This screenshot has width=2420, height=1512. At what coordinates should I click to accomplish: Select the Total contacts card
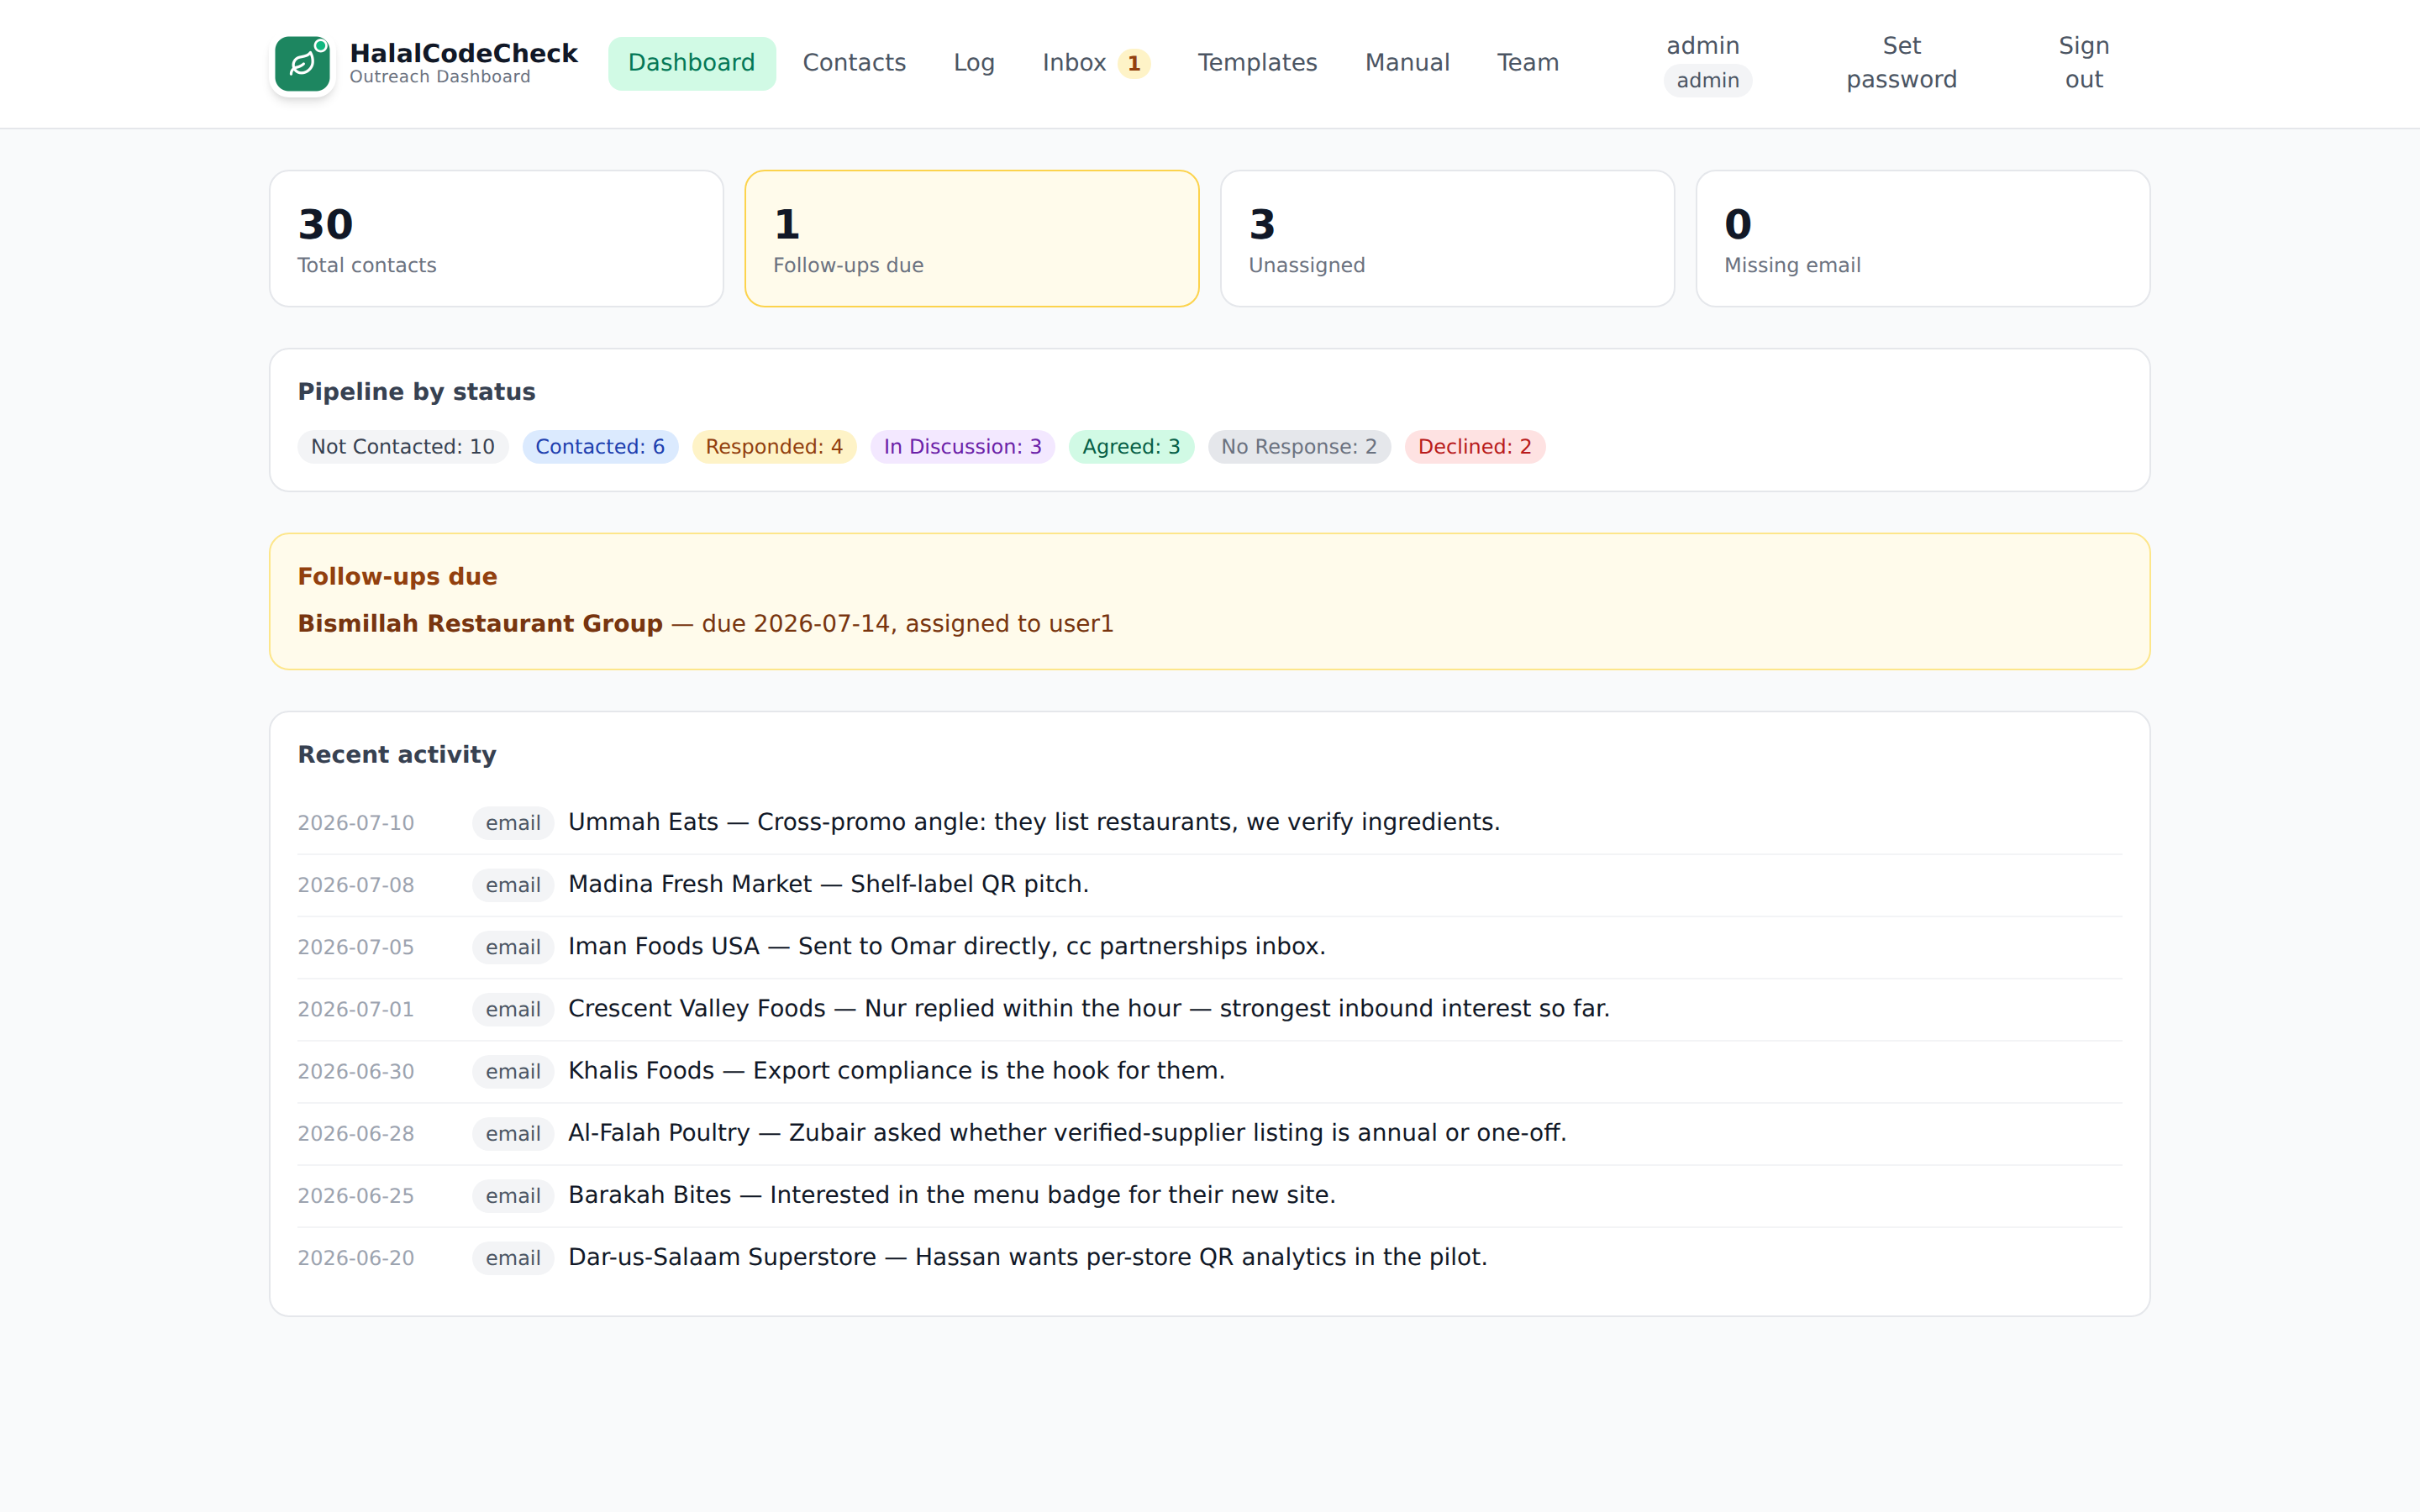coord(496,238)
